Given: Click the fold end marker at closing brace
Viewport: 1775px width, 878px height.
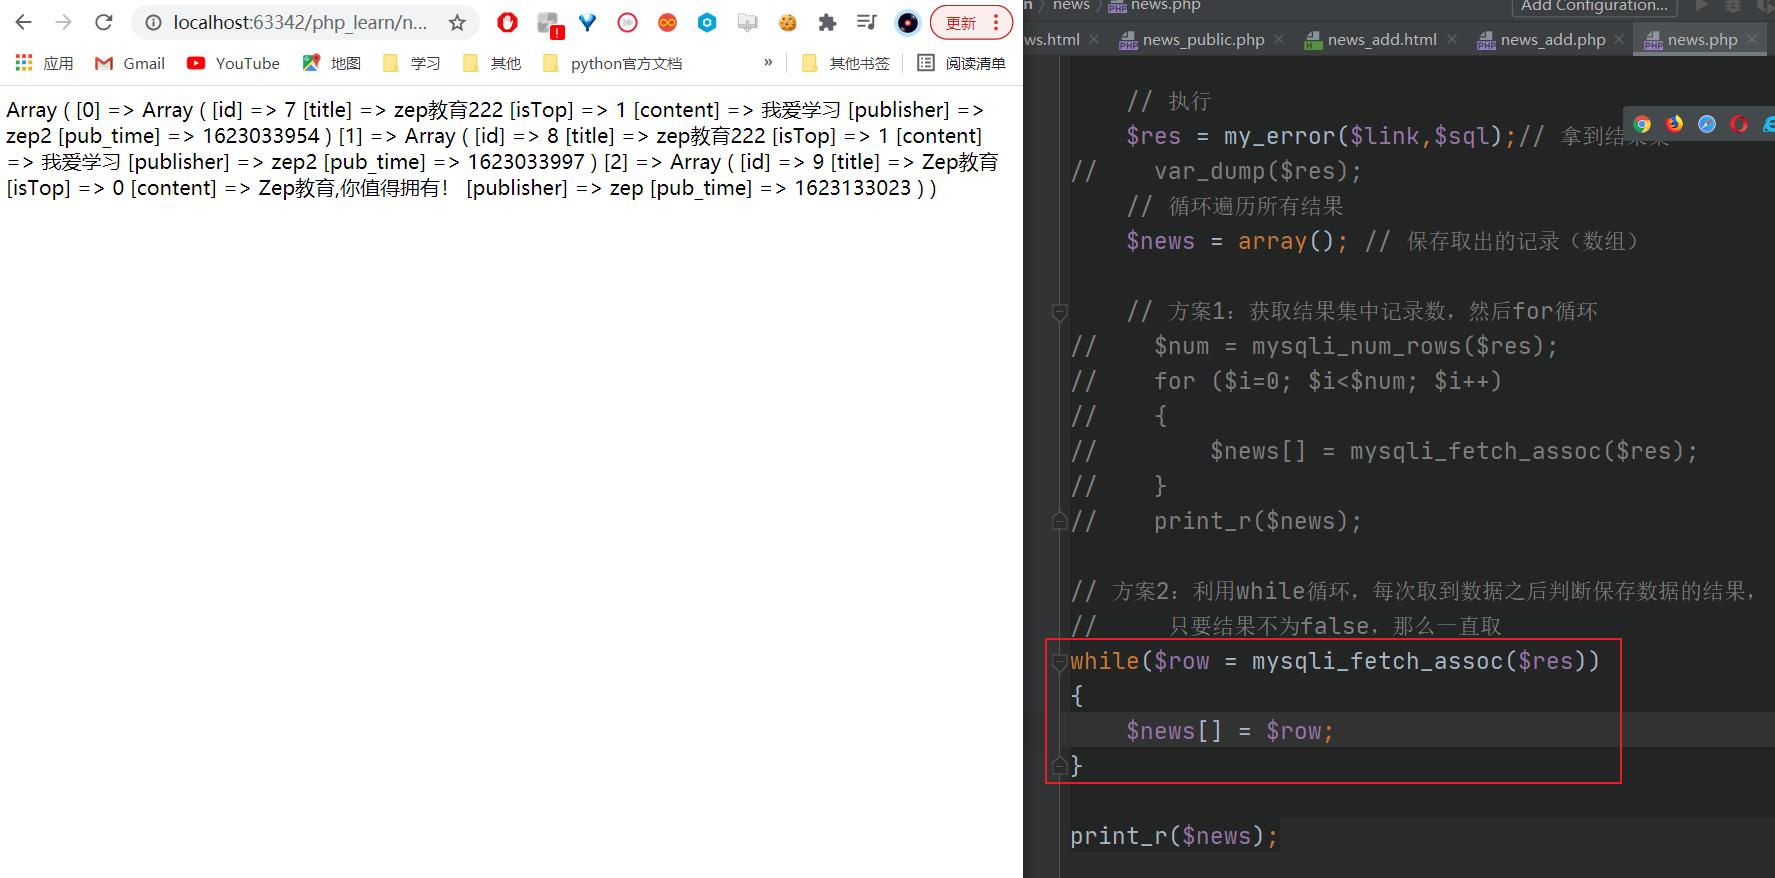Looking at the screenshot, I should pos(1059,766).
